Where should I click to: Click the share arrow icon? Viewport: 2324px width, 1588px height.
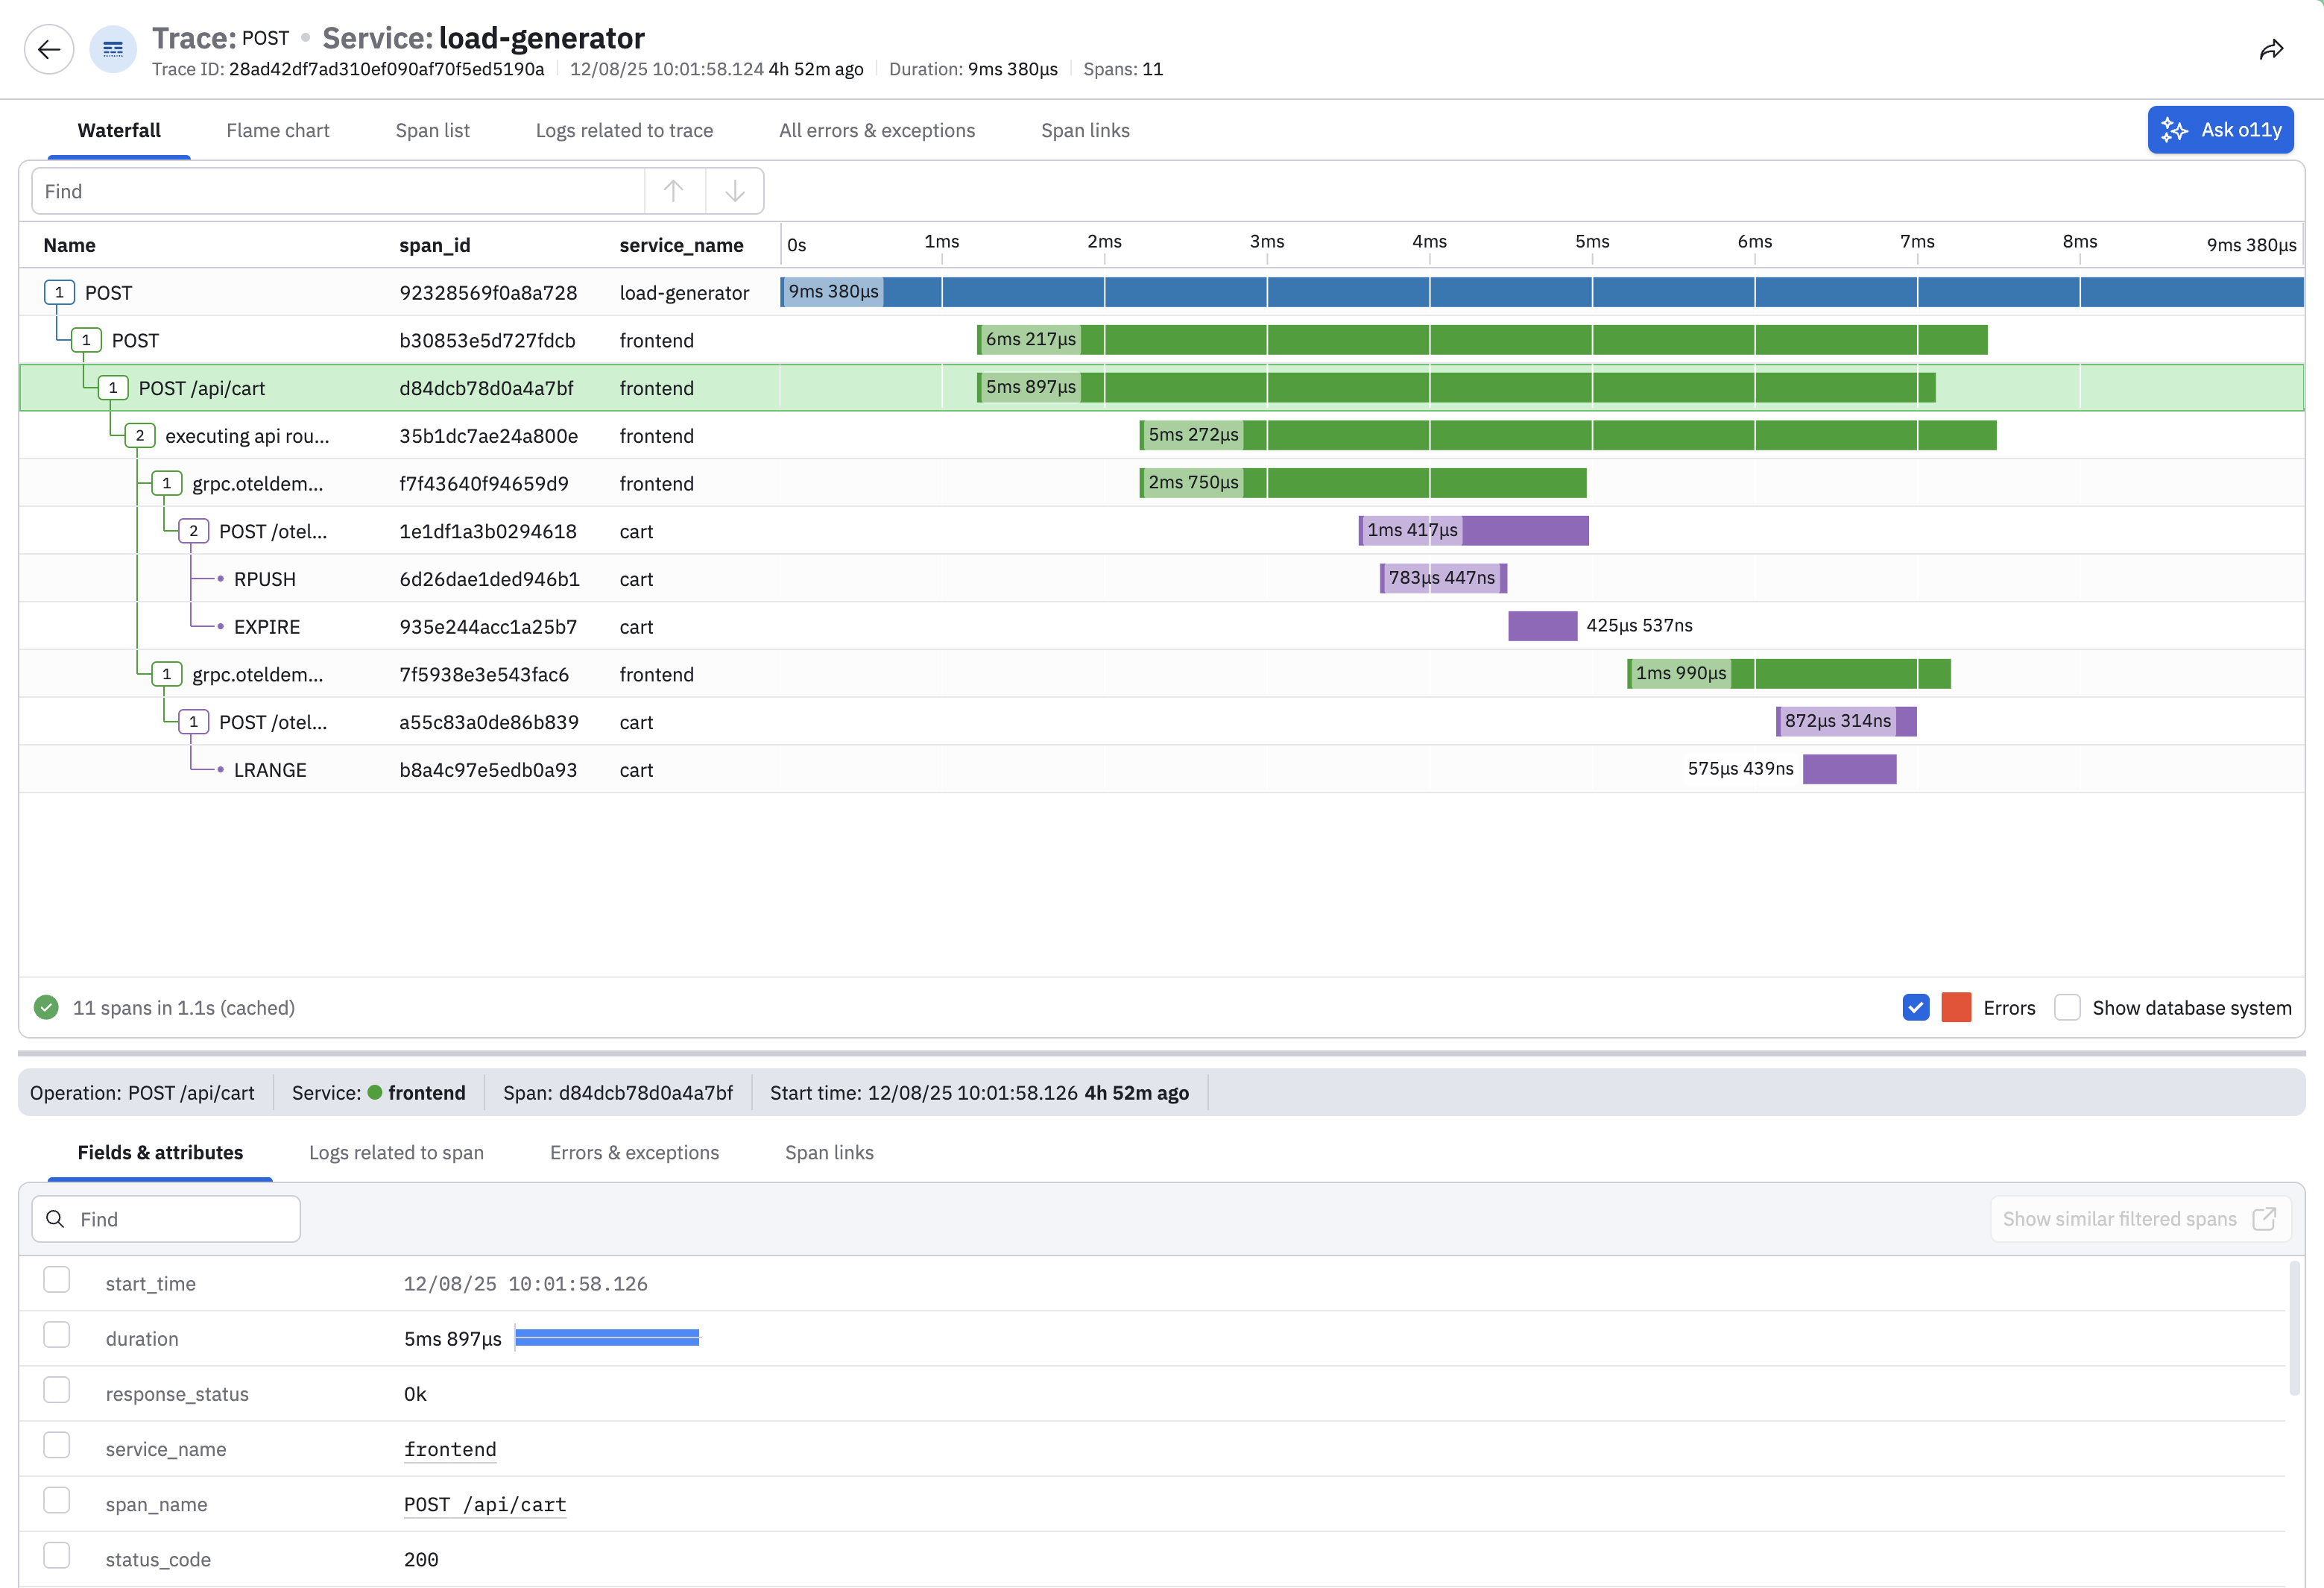2271,50
